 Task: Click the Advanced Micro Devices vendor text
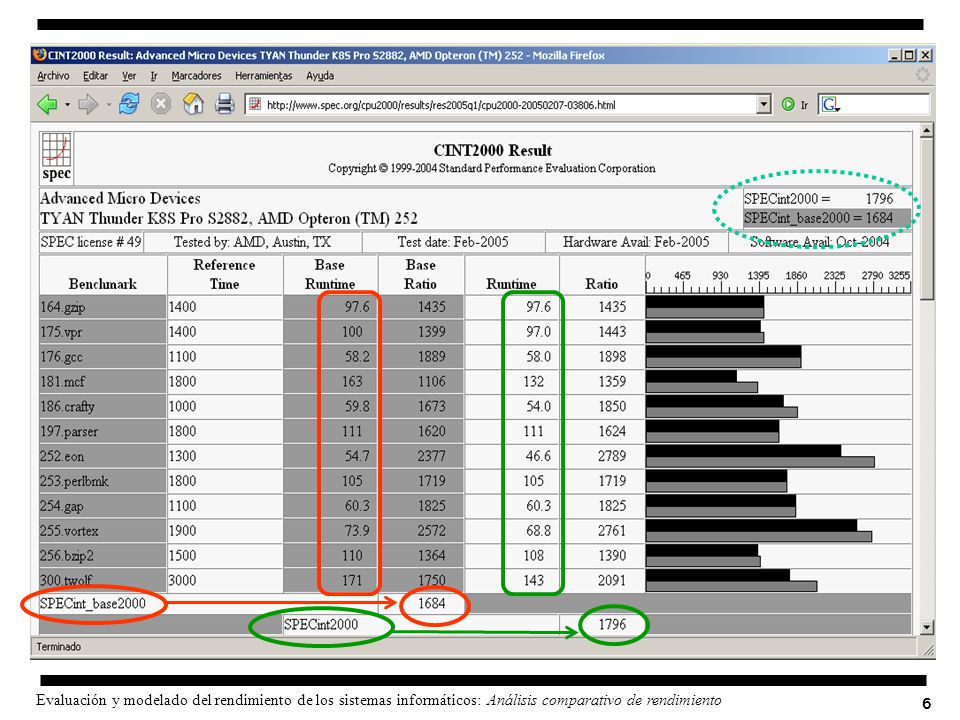pyautogui.click(x=120, y=198)
